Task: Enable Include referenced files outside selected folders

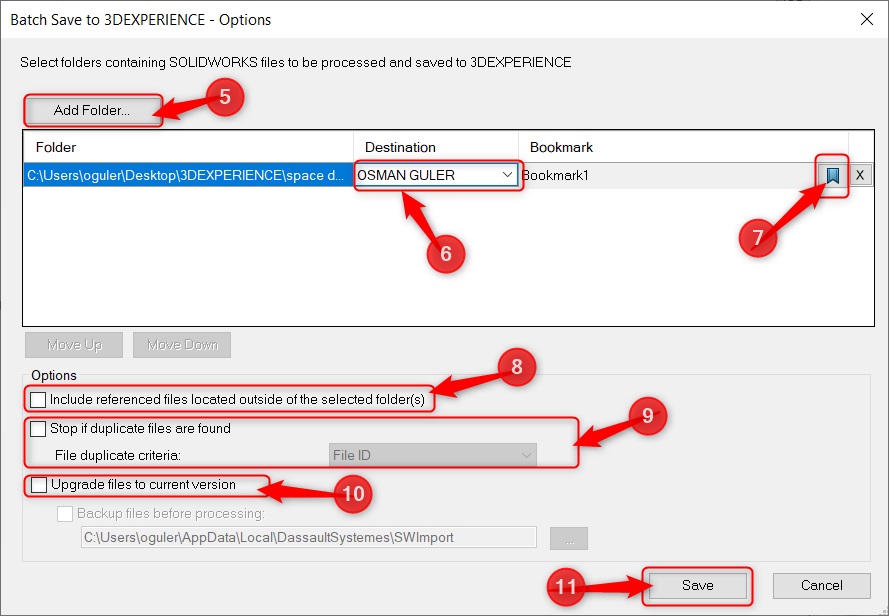Action: 38,400
